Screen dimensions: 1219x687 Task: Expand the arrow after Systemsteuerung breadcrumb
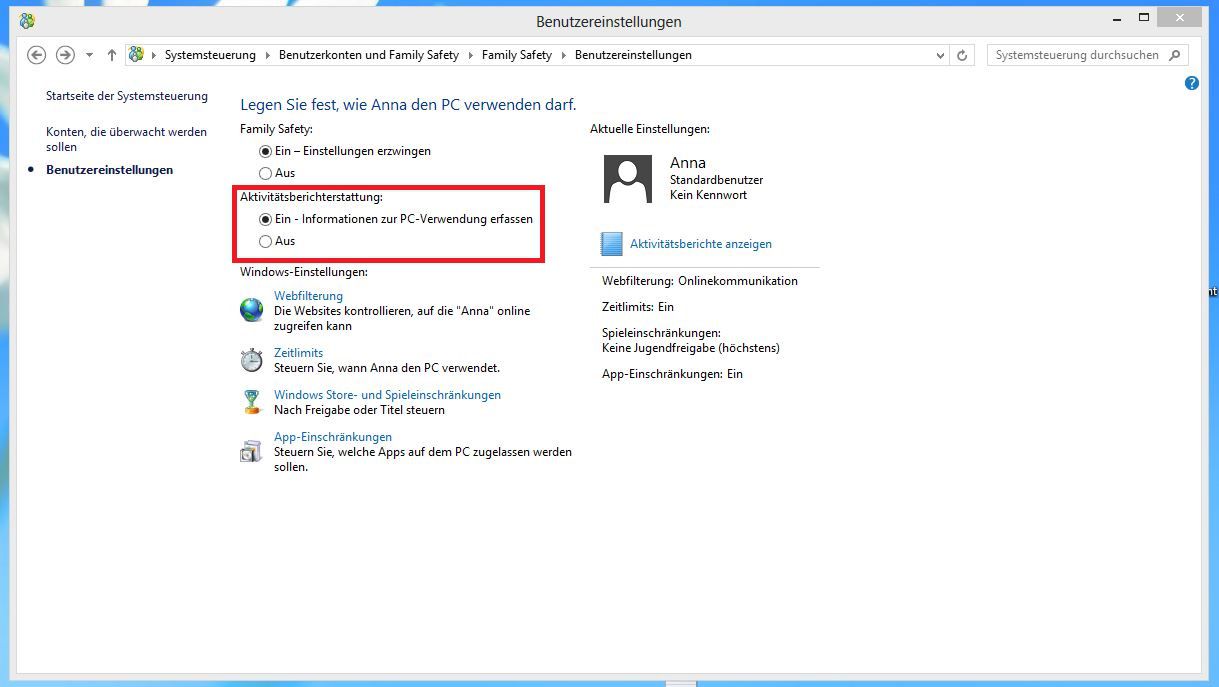[x=267, y=55]
